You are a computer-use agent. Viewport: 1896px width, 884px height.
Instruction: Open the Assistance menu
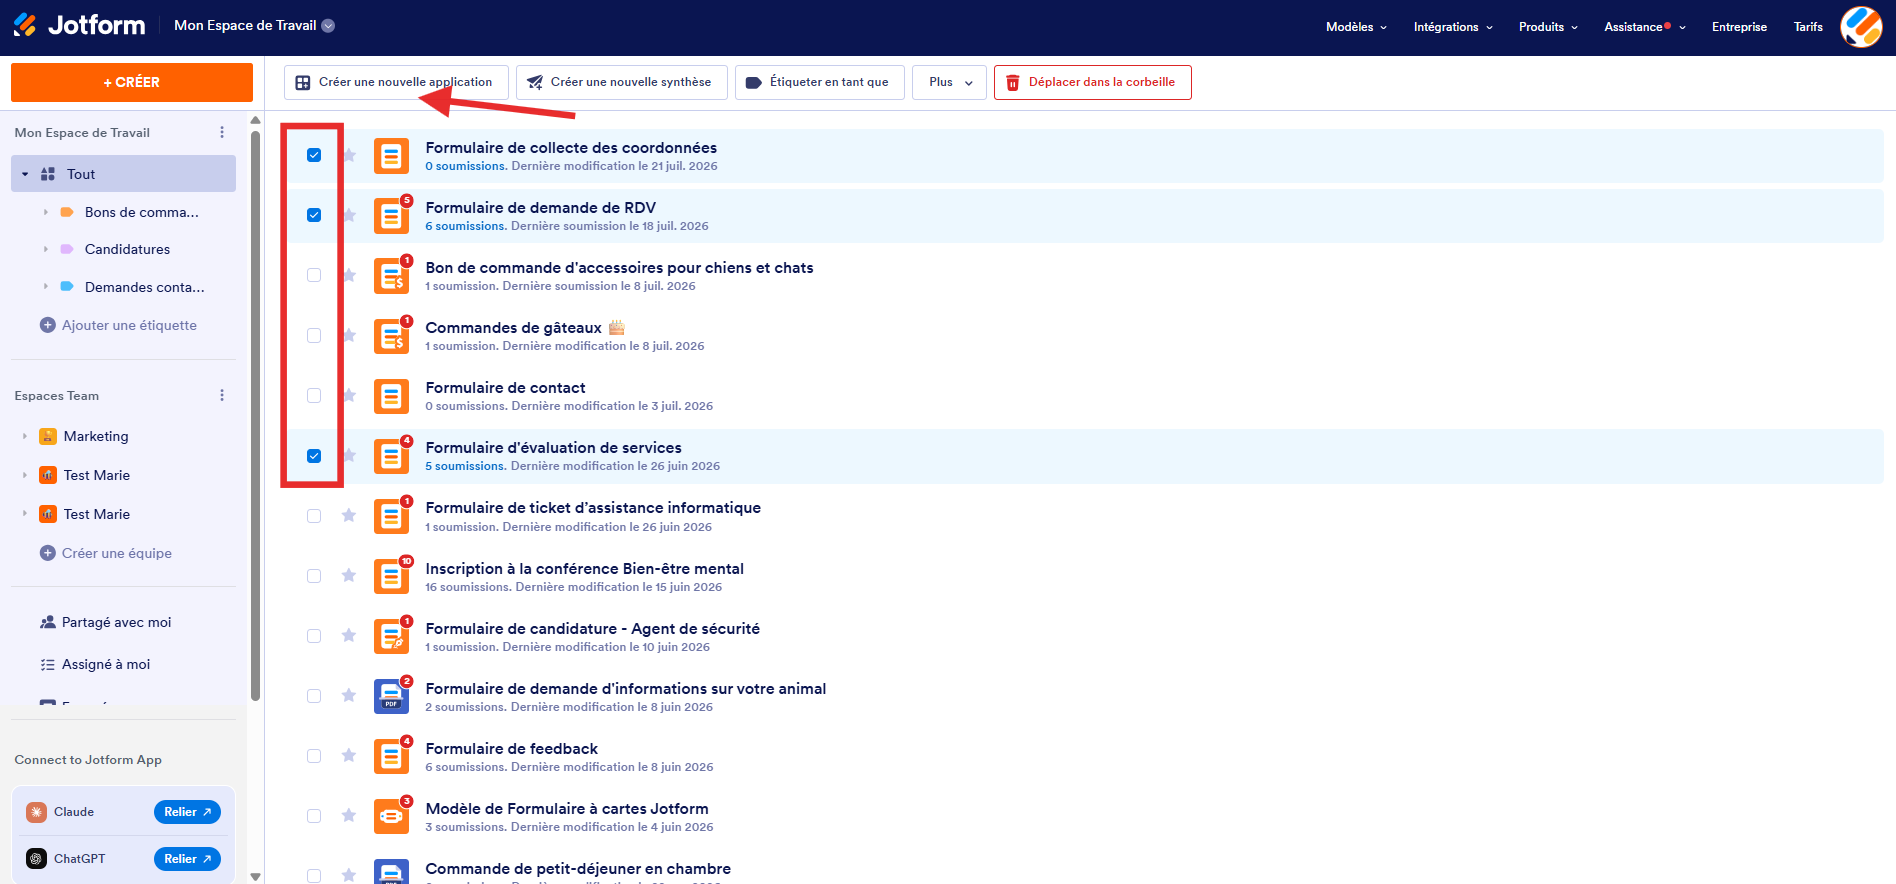coord(1645,27)
